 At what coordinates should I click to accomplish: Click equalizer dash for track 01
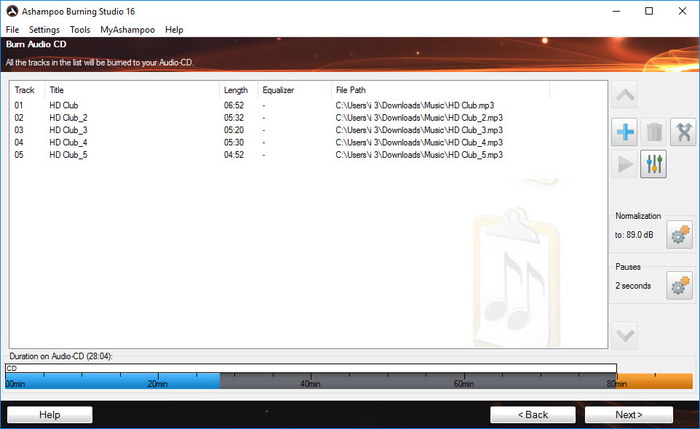click(x=264, y=105)
